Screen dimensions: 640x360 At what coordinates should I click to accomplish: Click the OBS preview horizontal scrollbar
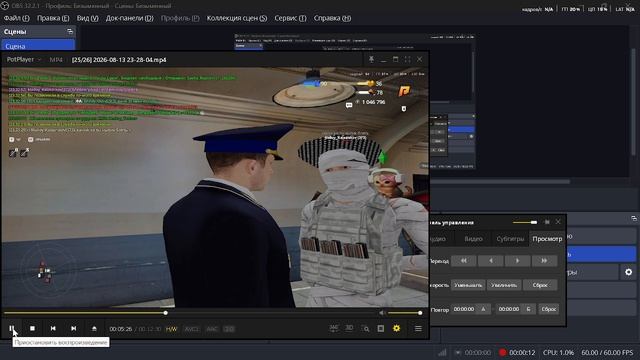point(500,181)
